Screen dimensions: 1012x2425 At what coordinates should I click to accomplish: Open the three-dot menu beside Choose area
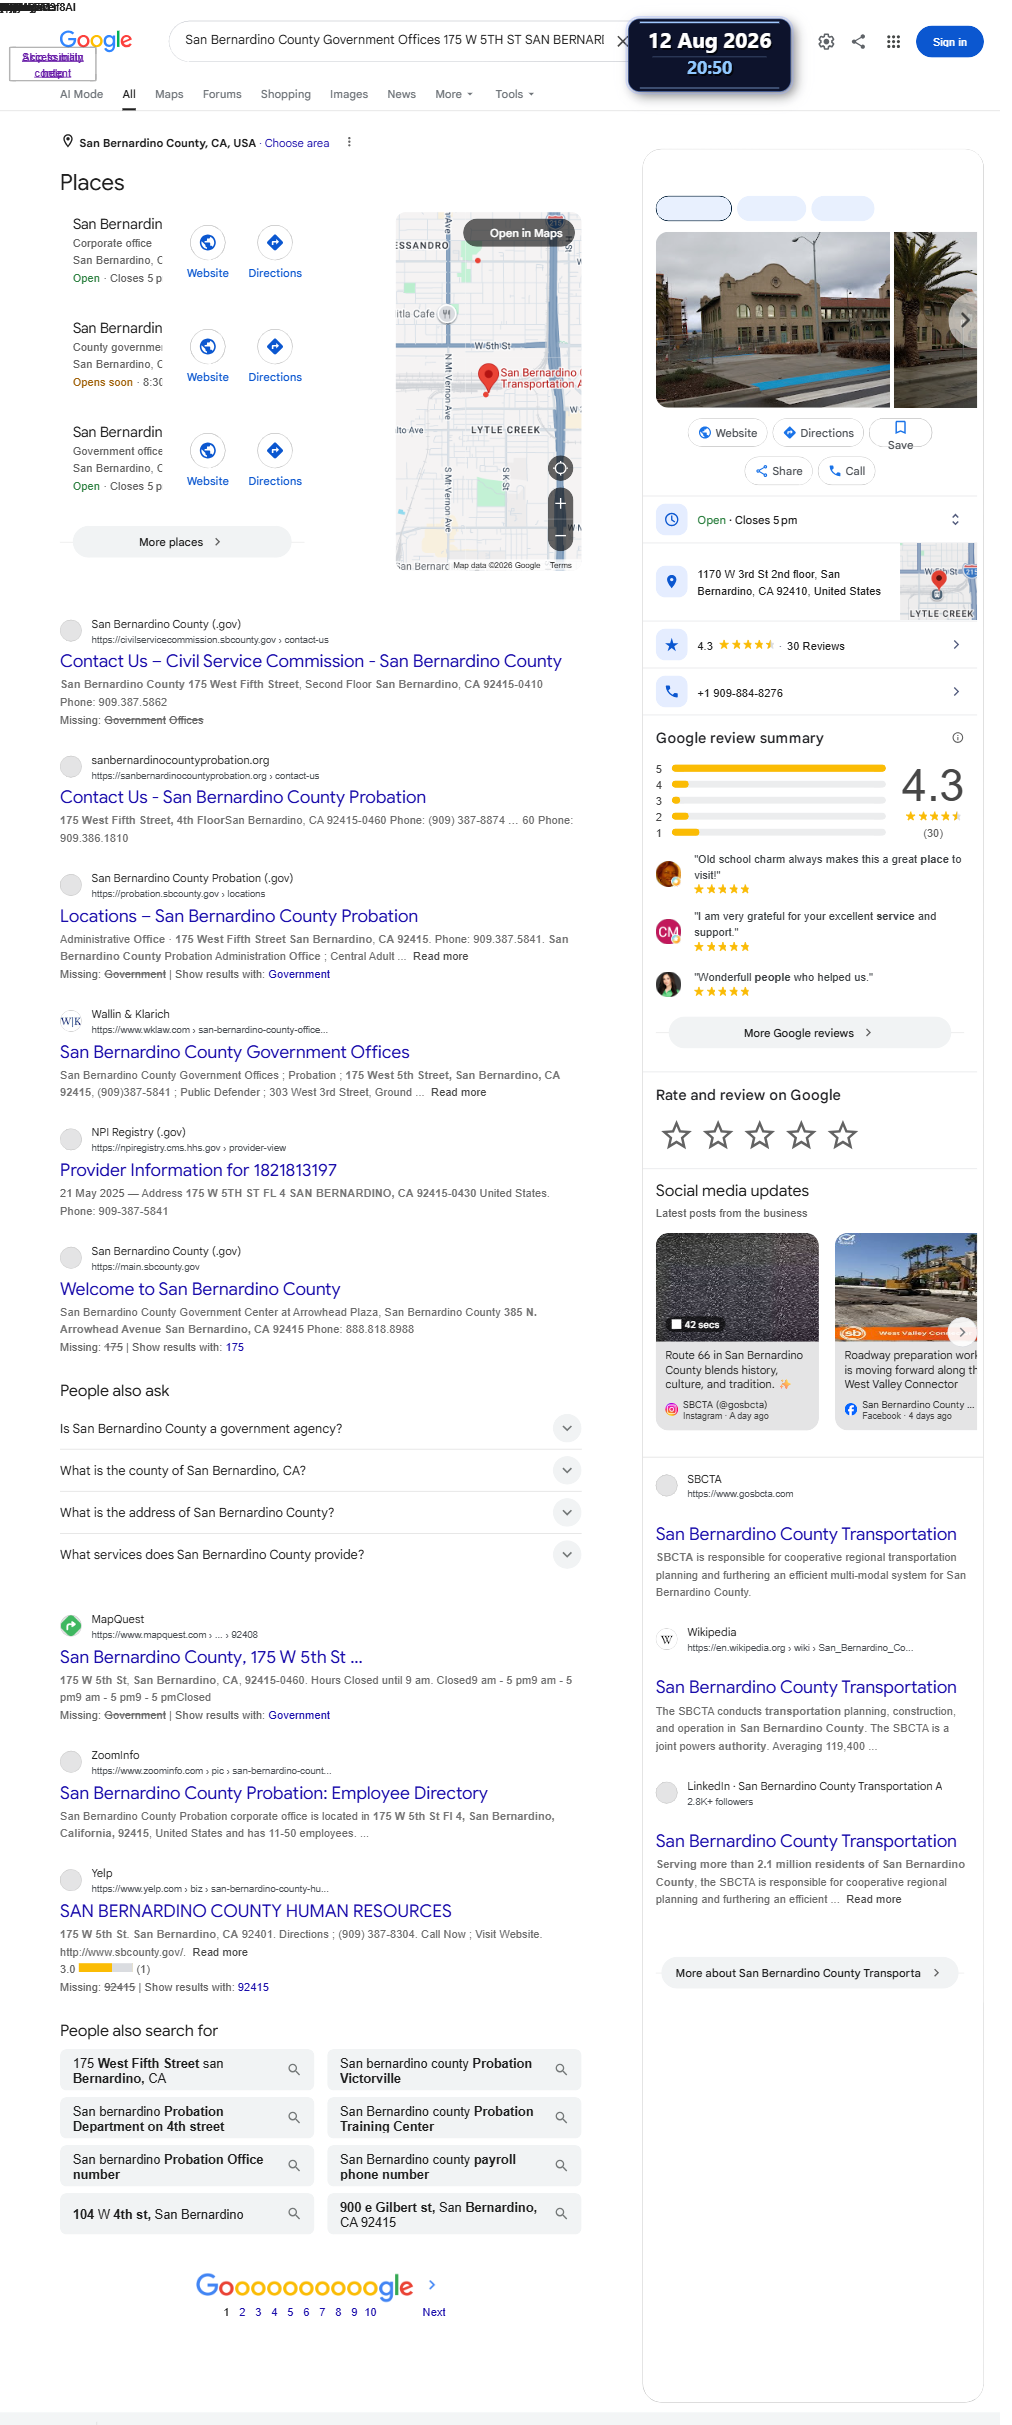(349, 142)
